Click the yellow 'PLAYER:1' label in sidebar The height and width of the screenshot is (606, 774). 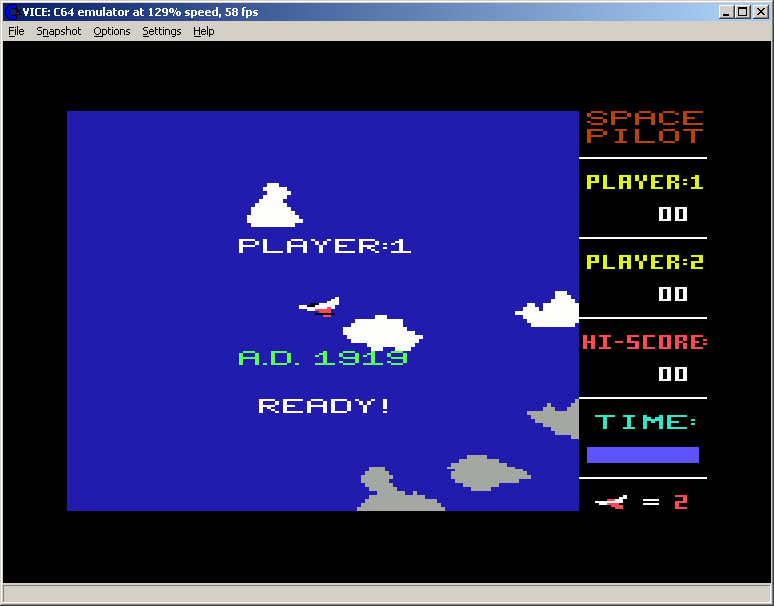click(645, 182)
